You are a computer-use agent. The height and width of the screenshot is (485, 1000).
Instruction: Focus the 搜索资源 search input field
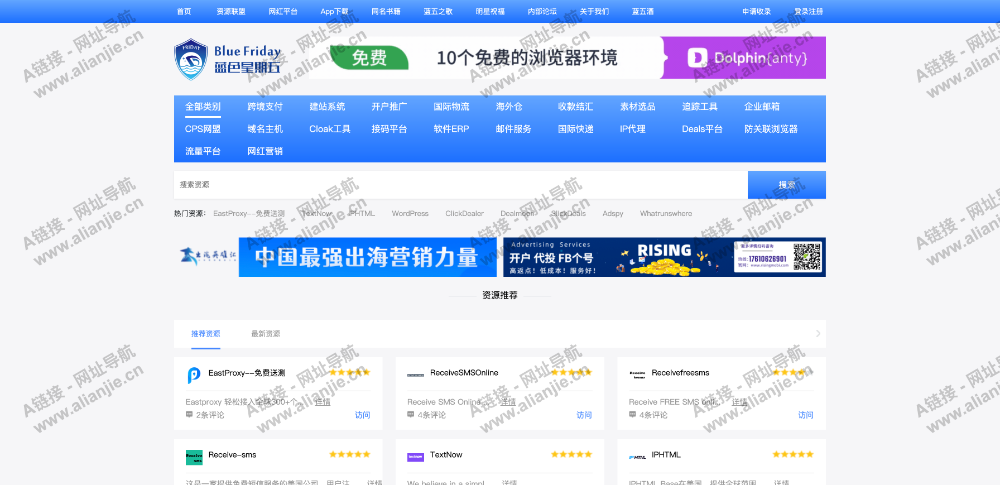pos(460,185)
